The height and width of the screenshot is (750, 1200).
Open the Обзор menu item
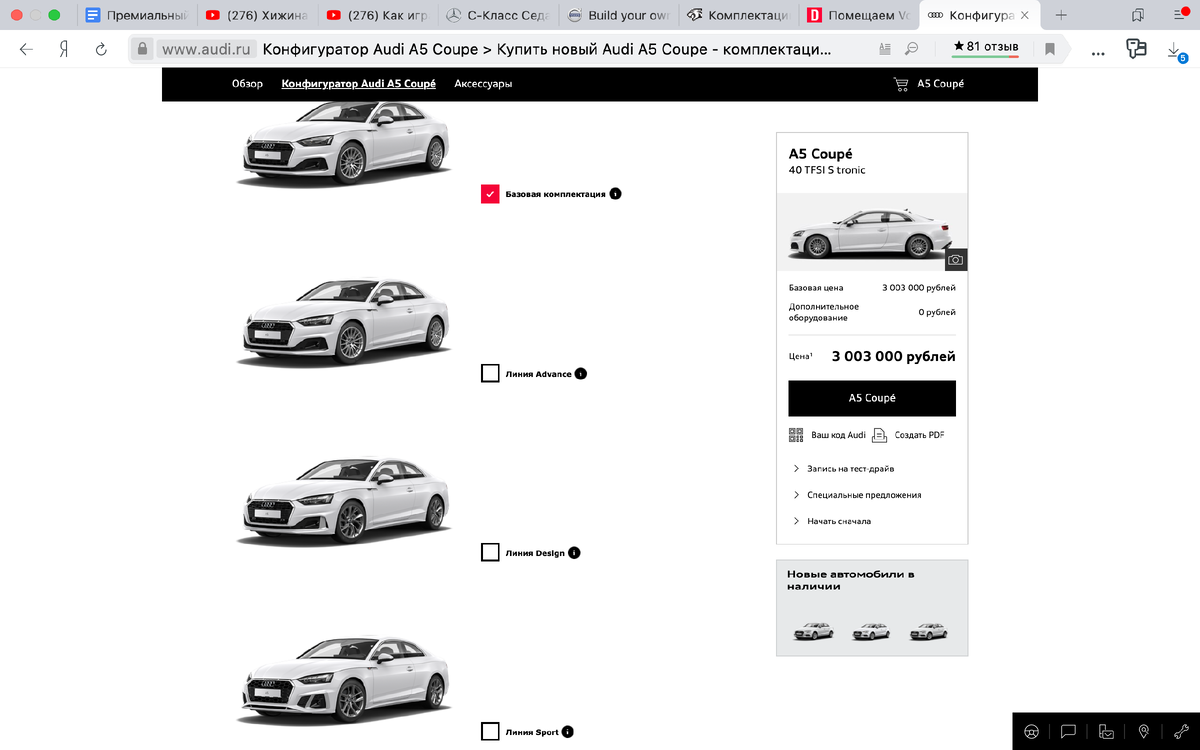point(247,84)
